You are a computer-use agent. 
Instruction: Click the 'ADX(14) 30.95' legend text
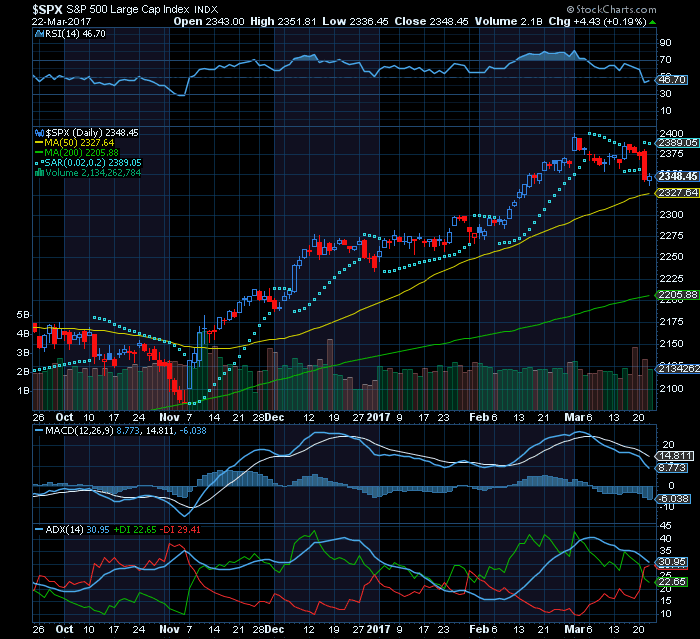click(x=78, y=530)
